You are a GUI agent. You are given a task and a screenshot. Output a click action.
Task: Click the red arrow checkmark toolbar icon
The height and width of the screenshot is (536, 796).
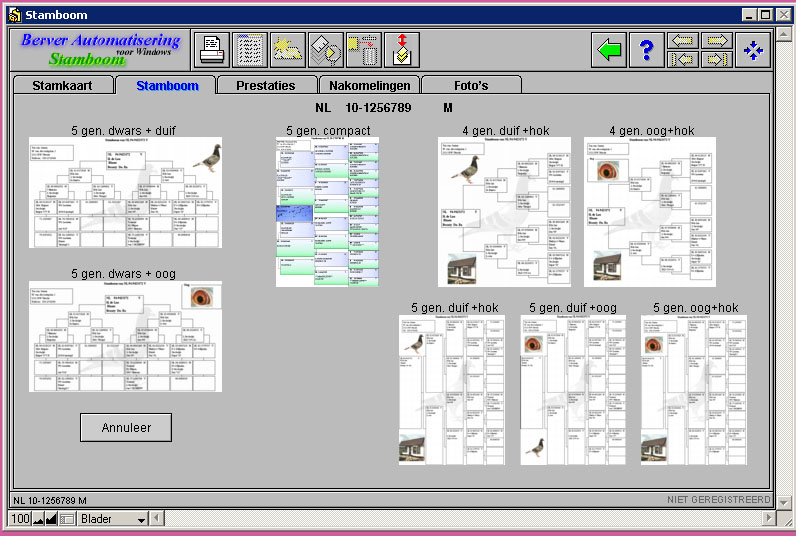pyautogui.click(x=401, y=49)
